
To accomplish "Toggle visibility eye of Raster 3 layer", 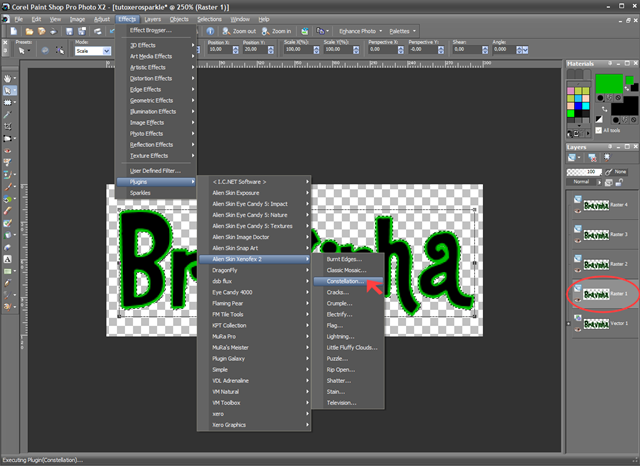I will pyautogui.click(x=578, y=240).
